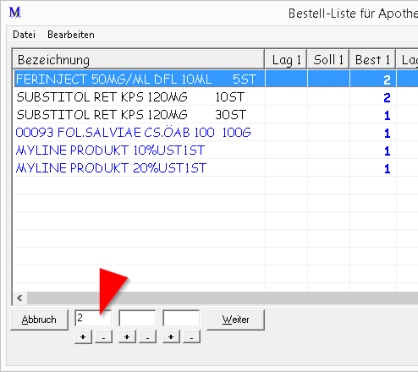Click the Best 1 column header
This screenshot has width=418, height=372.
pyautogui.click(x=372, y=60)
